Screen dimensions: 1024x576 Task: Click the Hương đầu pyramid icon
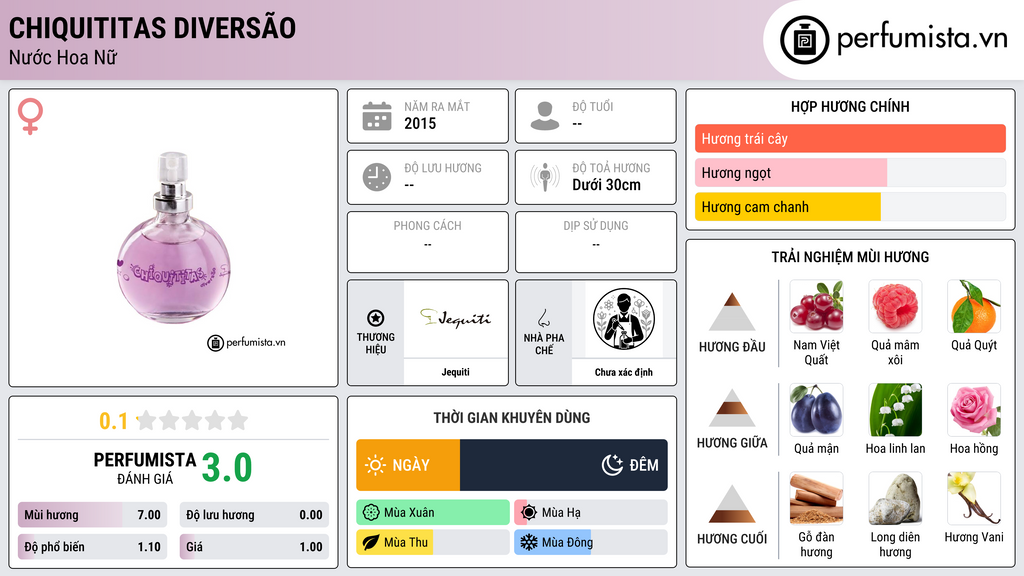732,312
